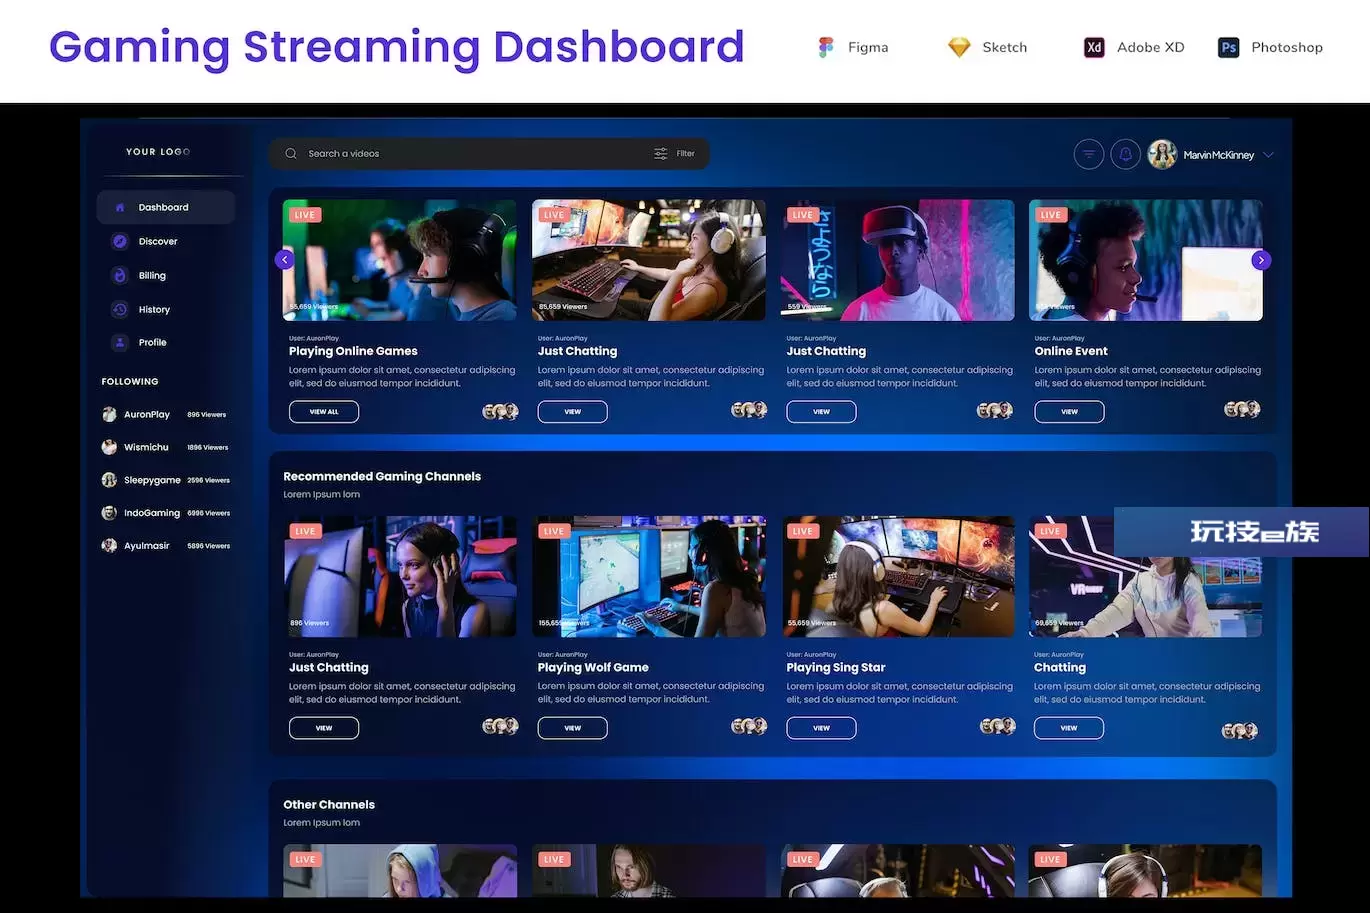
Task: Open the Dashboard menu item
Action: pos(166,207)
